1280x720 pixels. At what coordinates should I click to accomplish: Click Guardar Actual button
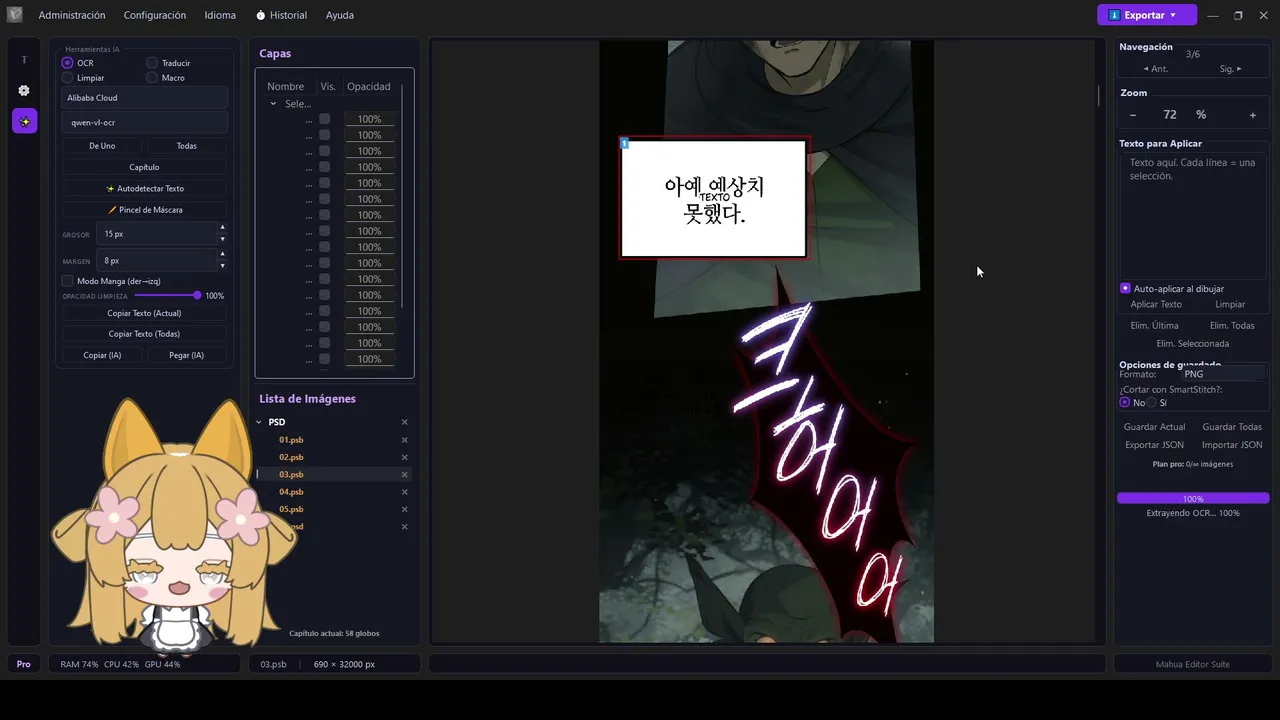pos(1155,427)
